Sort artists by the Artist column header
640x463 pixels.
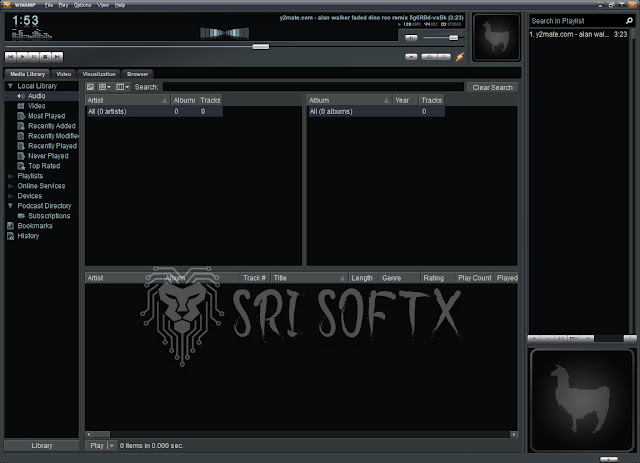point(127,100)
